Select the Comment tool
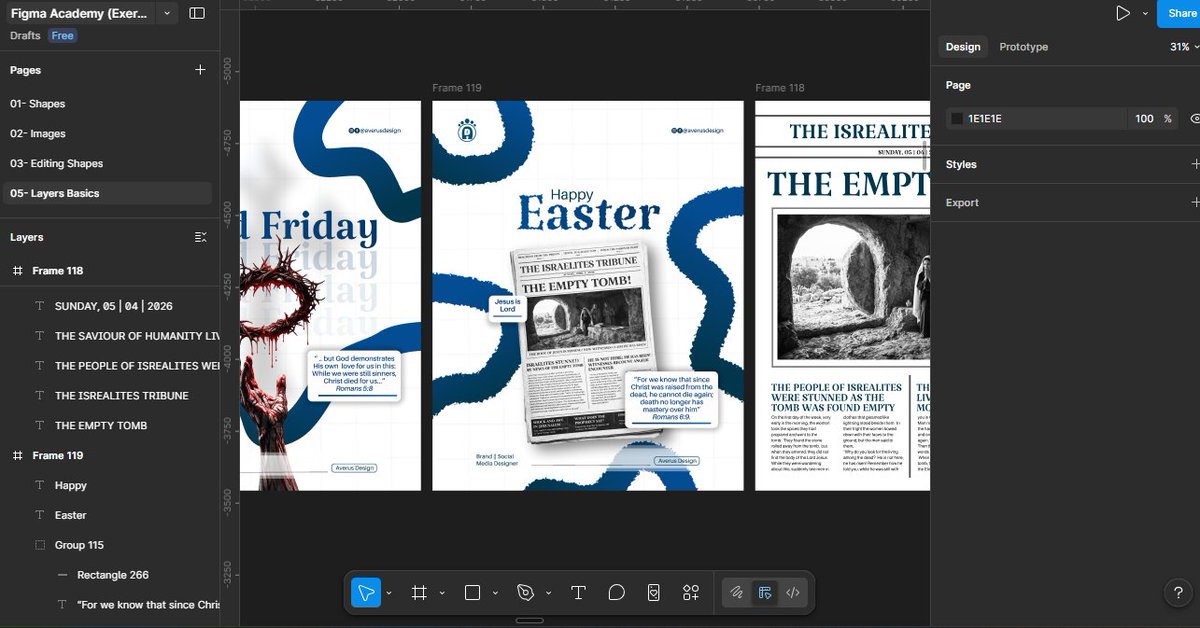This screenshot has width=1200, height=628. (616, 593)
